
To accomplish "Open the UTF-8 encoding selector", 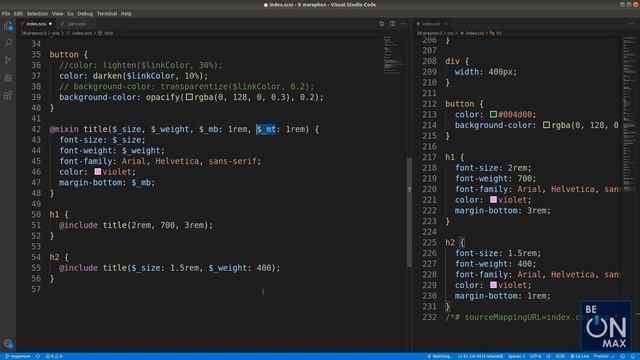I will [536, 356].
